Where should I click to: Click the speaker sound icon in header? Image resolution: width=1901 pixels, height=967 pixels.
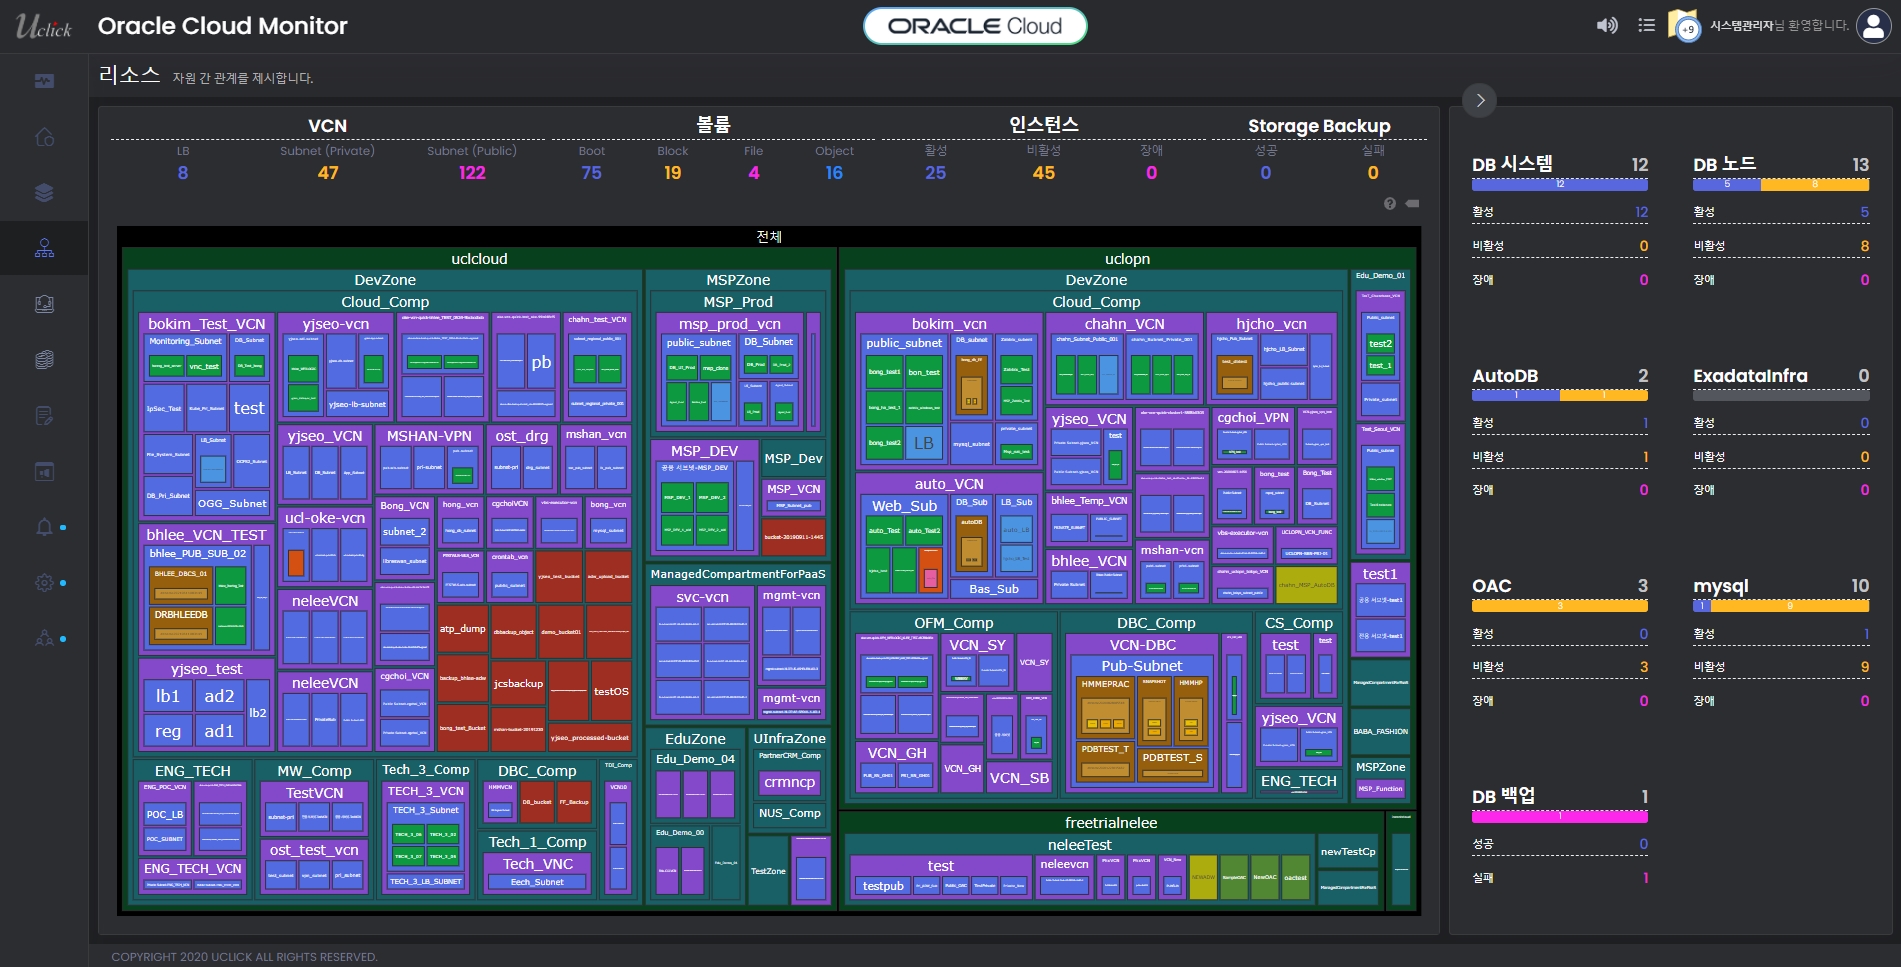pyautogui.click(x=1606, y=26)
